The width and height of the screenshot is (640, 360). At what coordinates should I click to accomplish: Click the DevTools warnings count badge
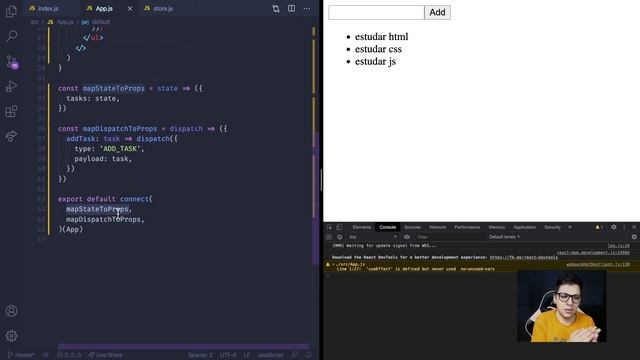pyautogui.click(x=599, y=227)
